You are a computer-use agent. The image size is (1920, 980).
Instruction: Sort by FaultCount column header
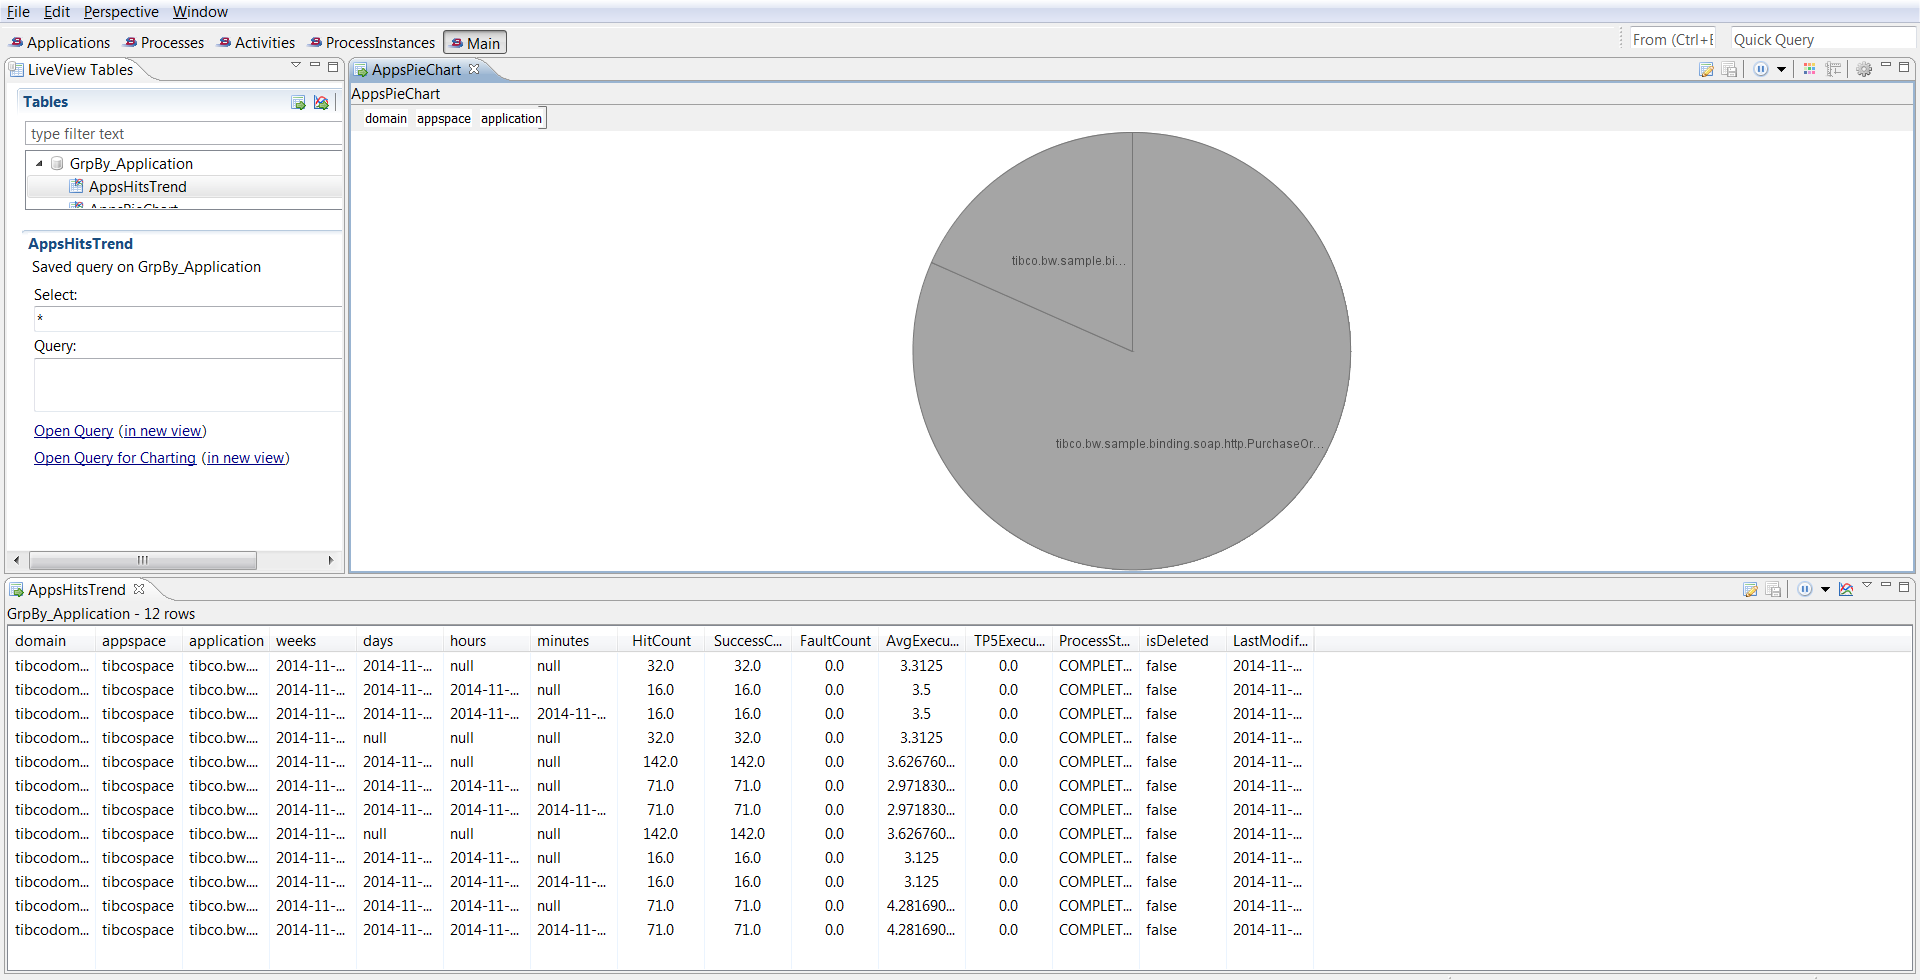[835, 641]
